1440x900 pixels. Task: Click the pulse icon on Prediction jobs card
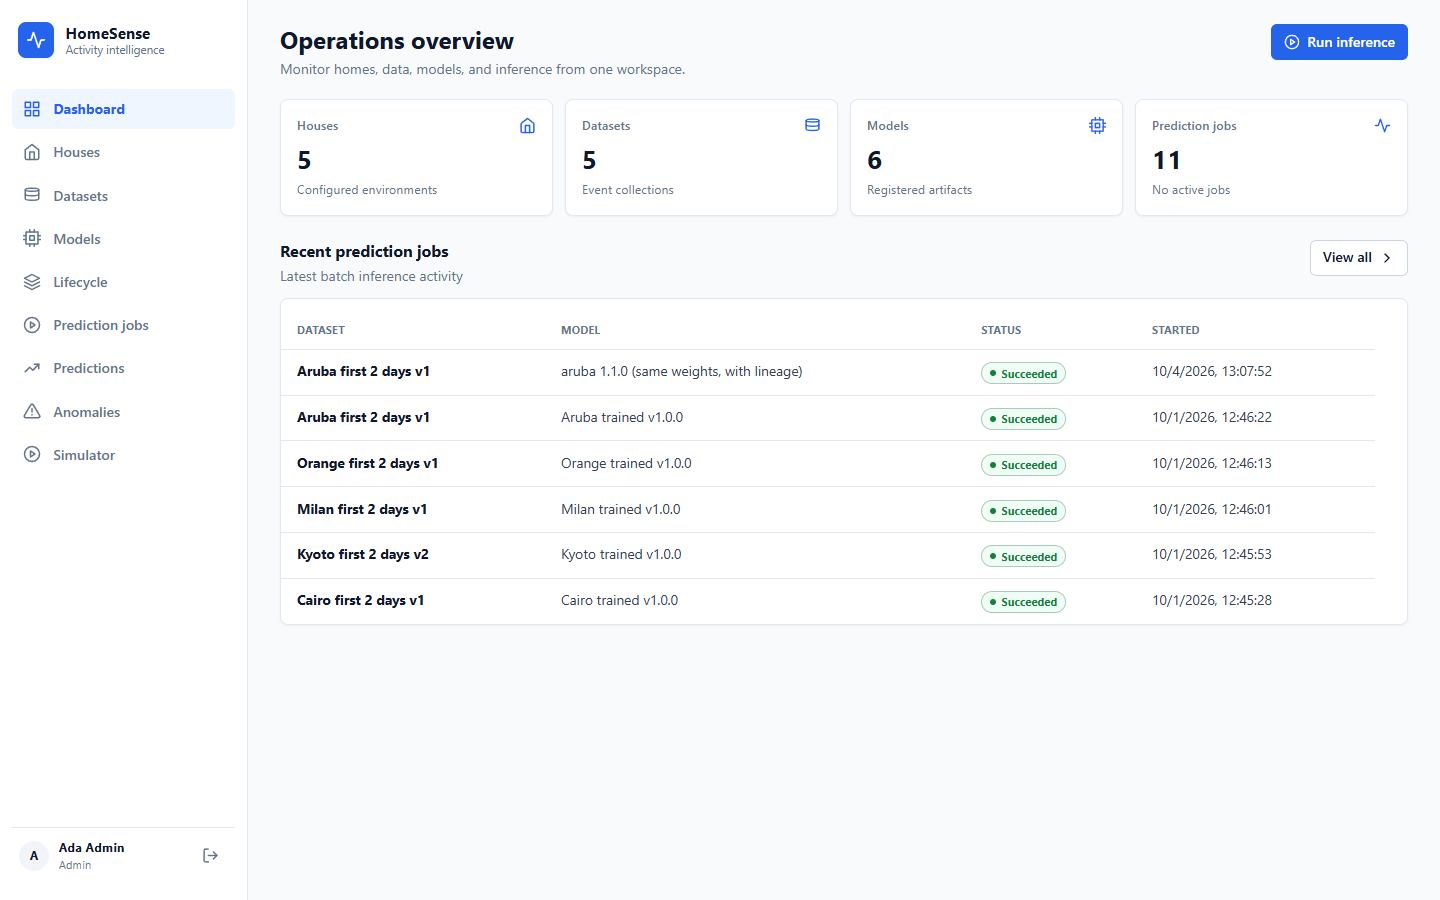click(1382, 126)
